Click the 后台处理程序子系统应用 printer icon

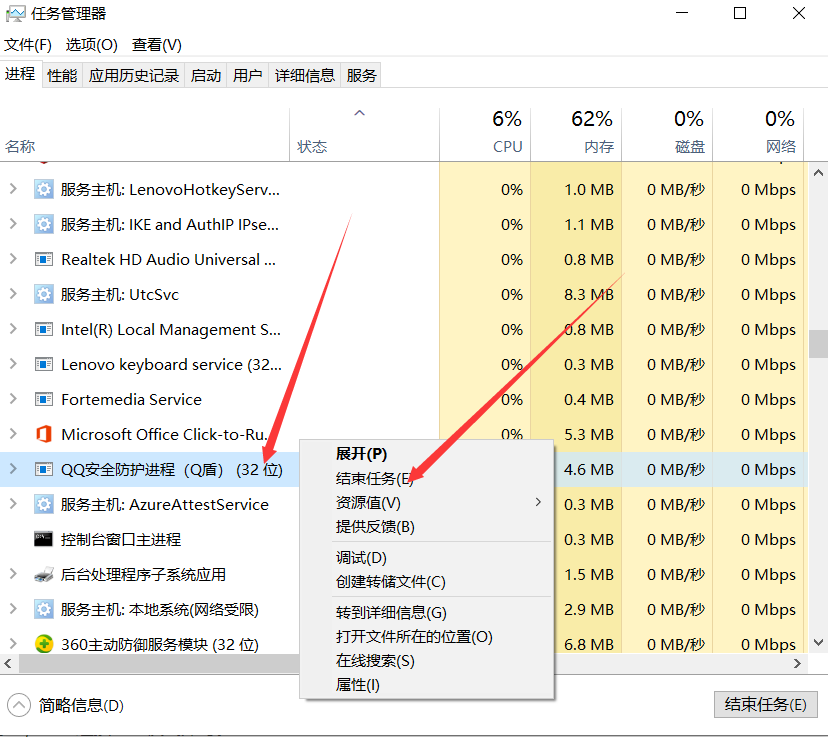click(44, 574)
